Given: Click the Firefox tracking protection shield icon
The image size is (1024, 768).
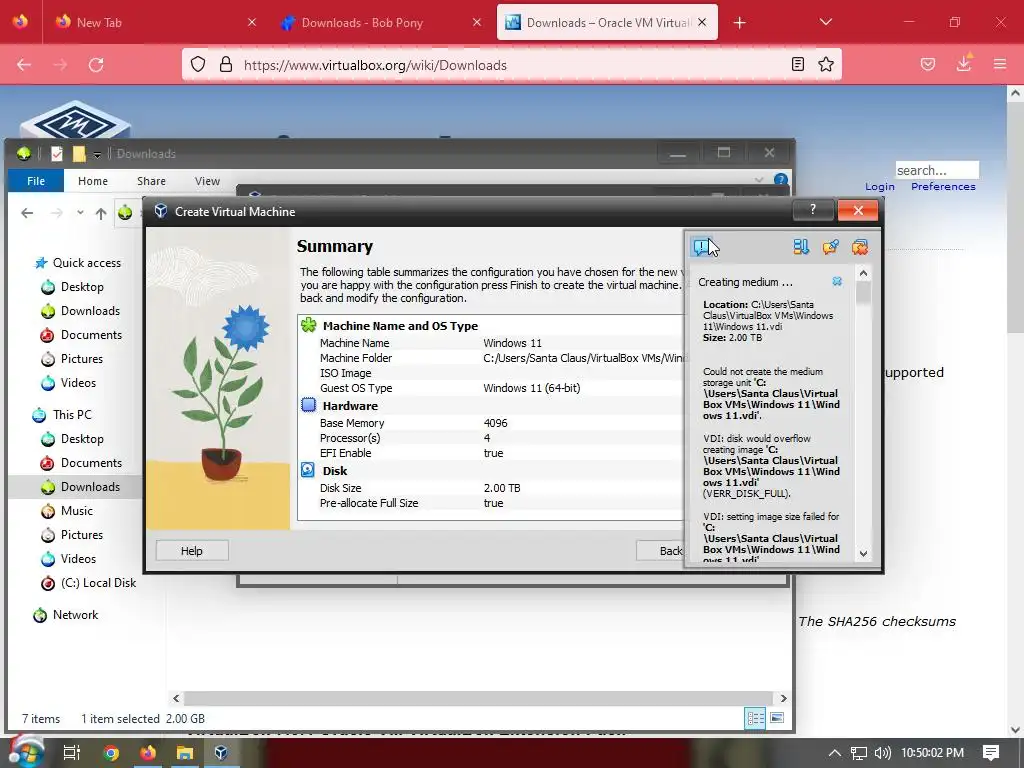Looking at the screenshot, I should pos(198,65).
